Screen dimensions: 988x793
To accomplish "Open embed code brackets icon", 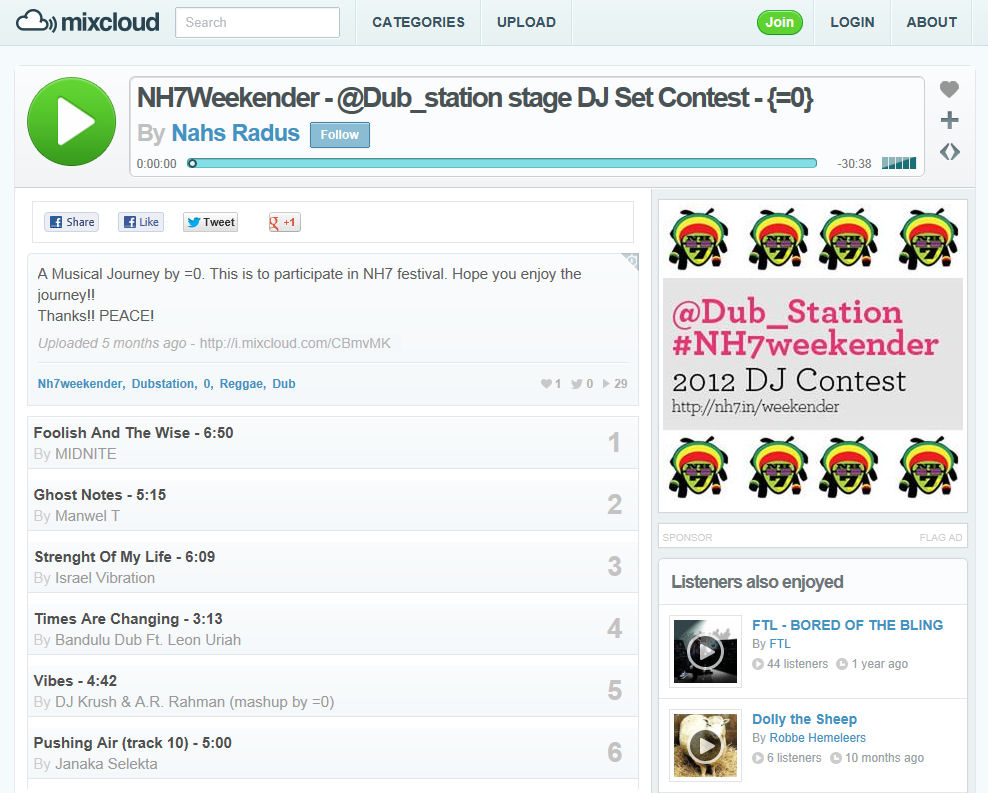I will 949,151.
